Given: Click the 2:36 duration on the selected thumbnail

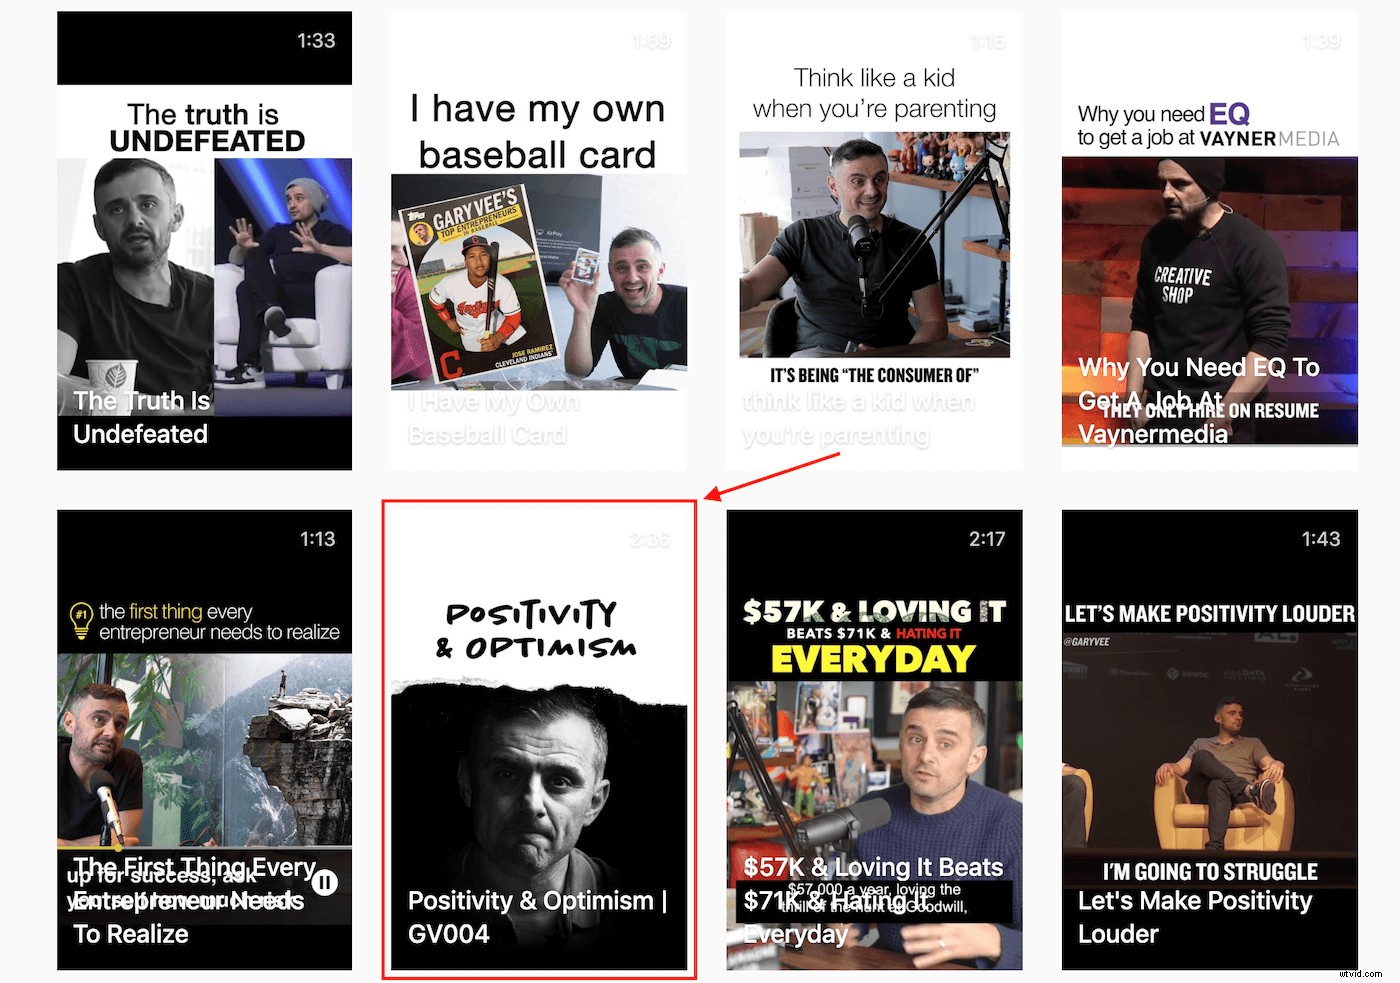Looking at the screenshot, I should 652,538.
